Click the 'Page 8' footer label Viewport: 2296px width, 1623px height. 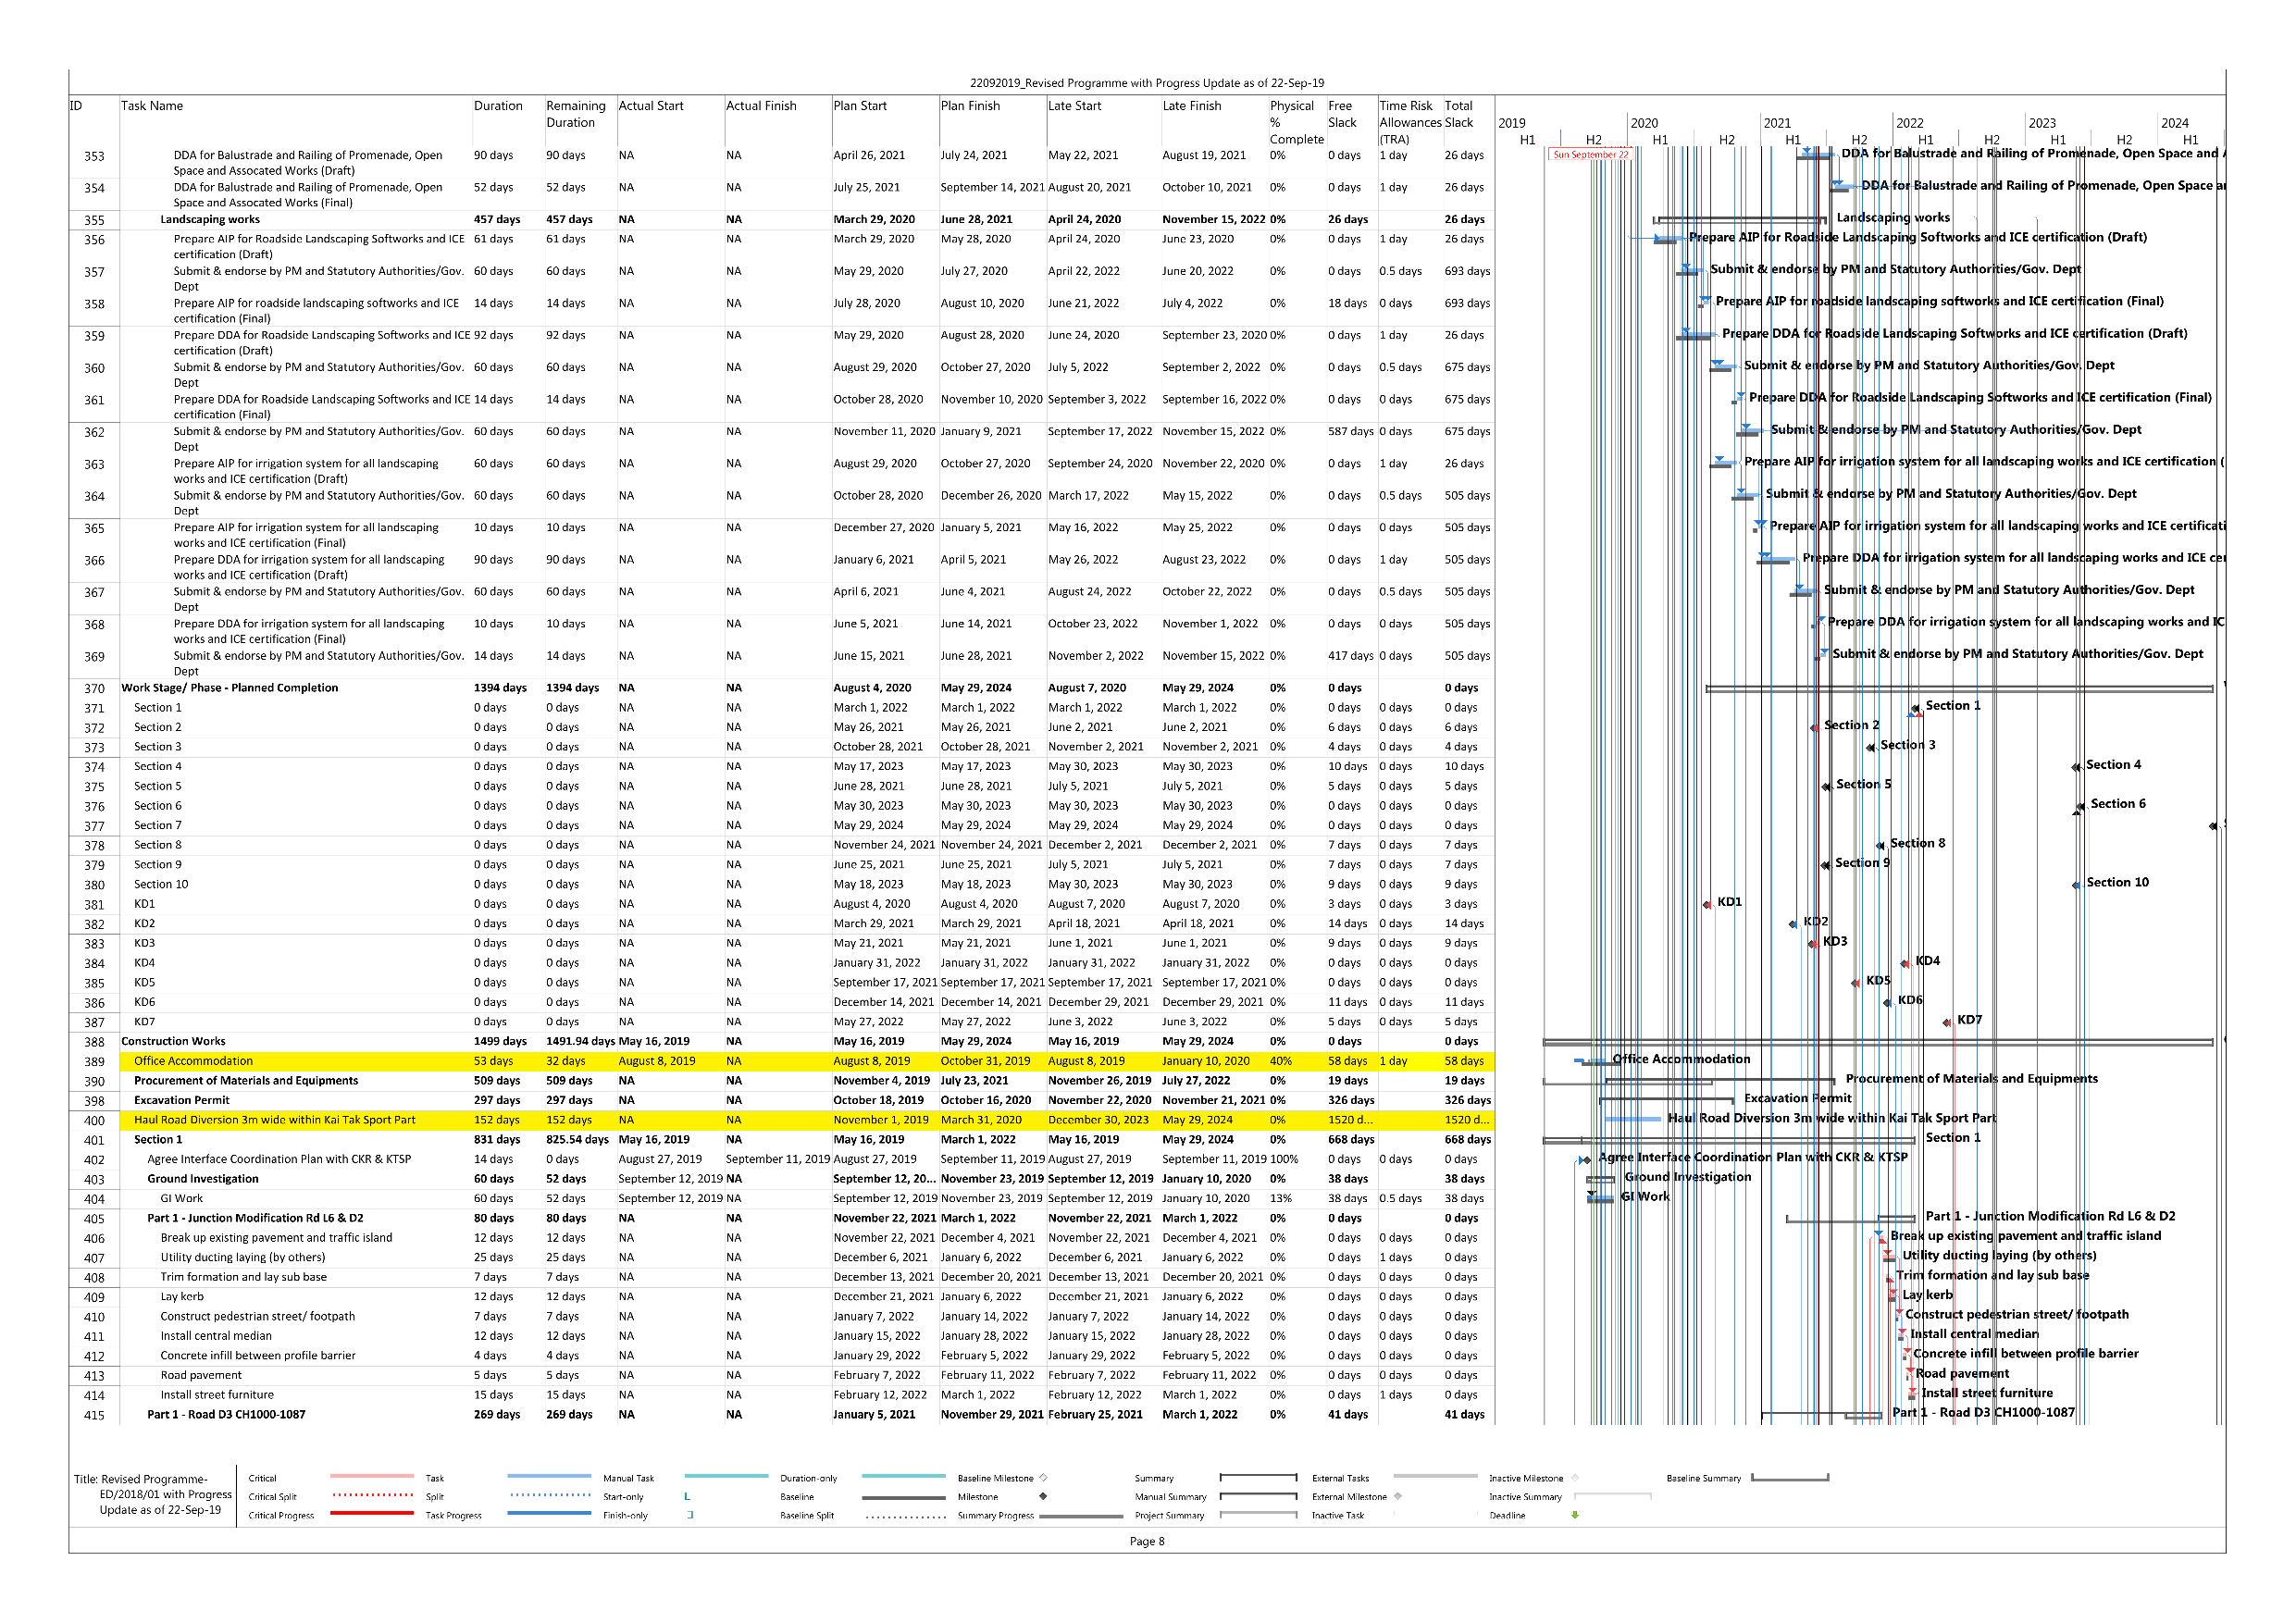pyautogui.click(x=1147, y=1541)
